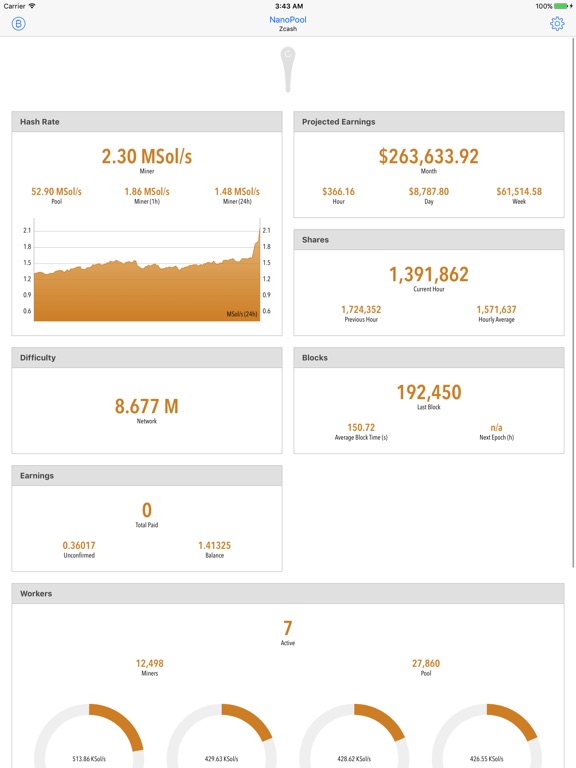
Task: Tap the 12,498 Miners count
Action: (150, 664)
